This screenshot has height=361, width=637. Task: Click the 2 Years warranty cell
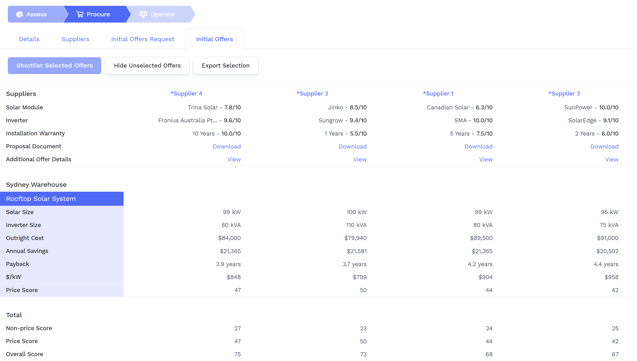(597, 133)
